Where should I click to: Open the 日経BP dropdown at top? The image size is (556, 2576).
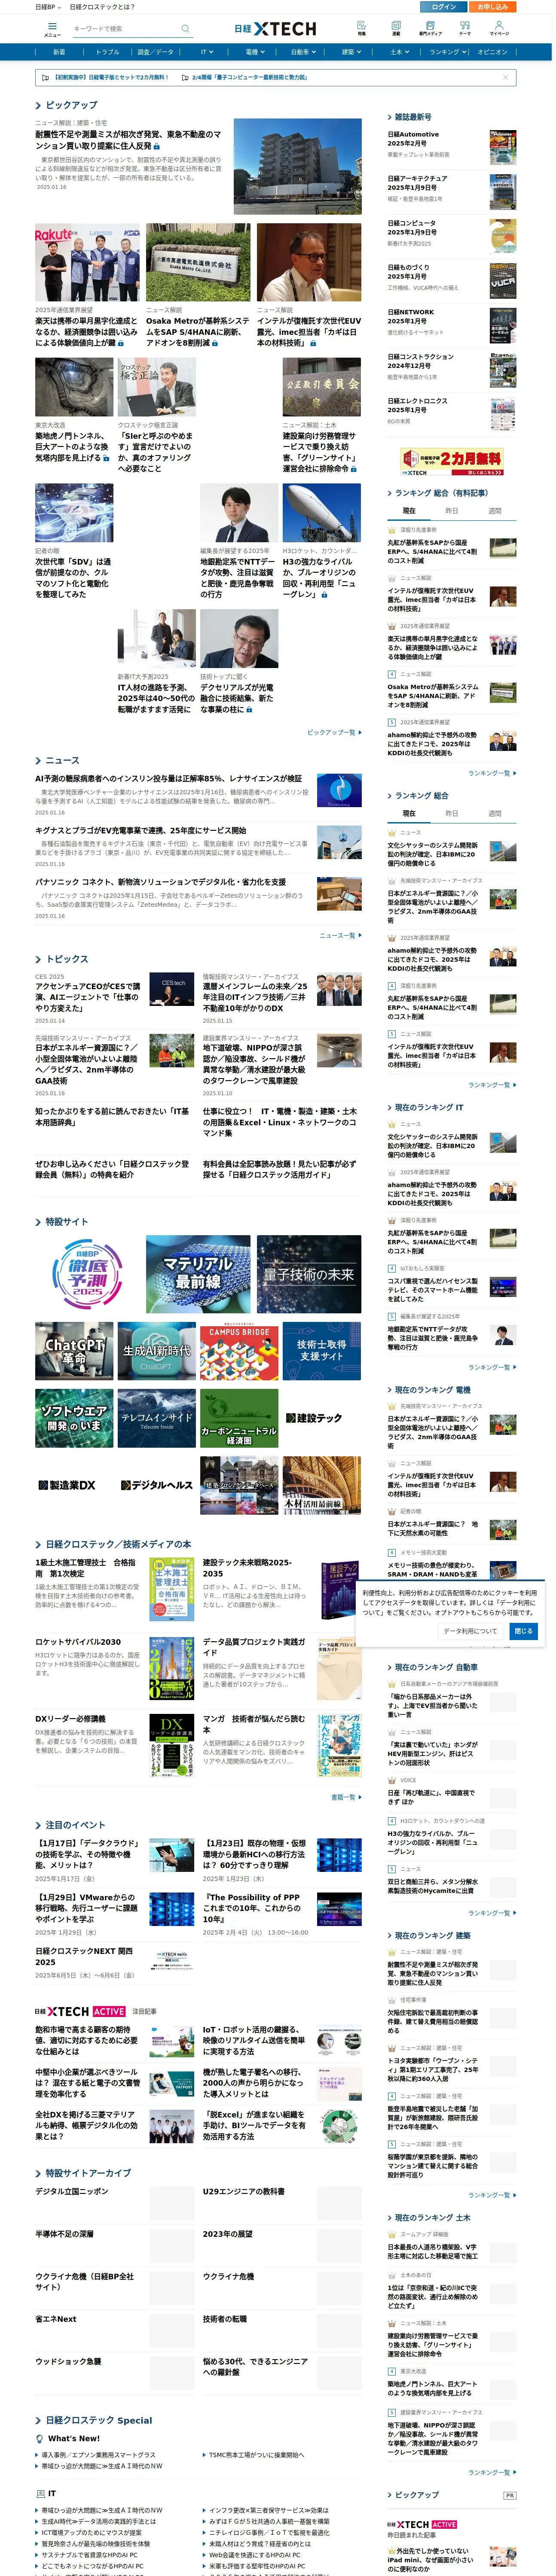(x=48, y=6)
